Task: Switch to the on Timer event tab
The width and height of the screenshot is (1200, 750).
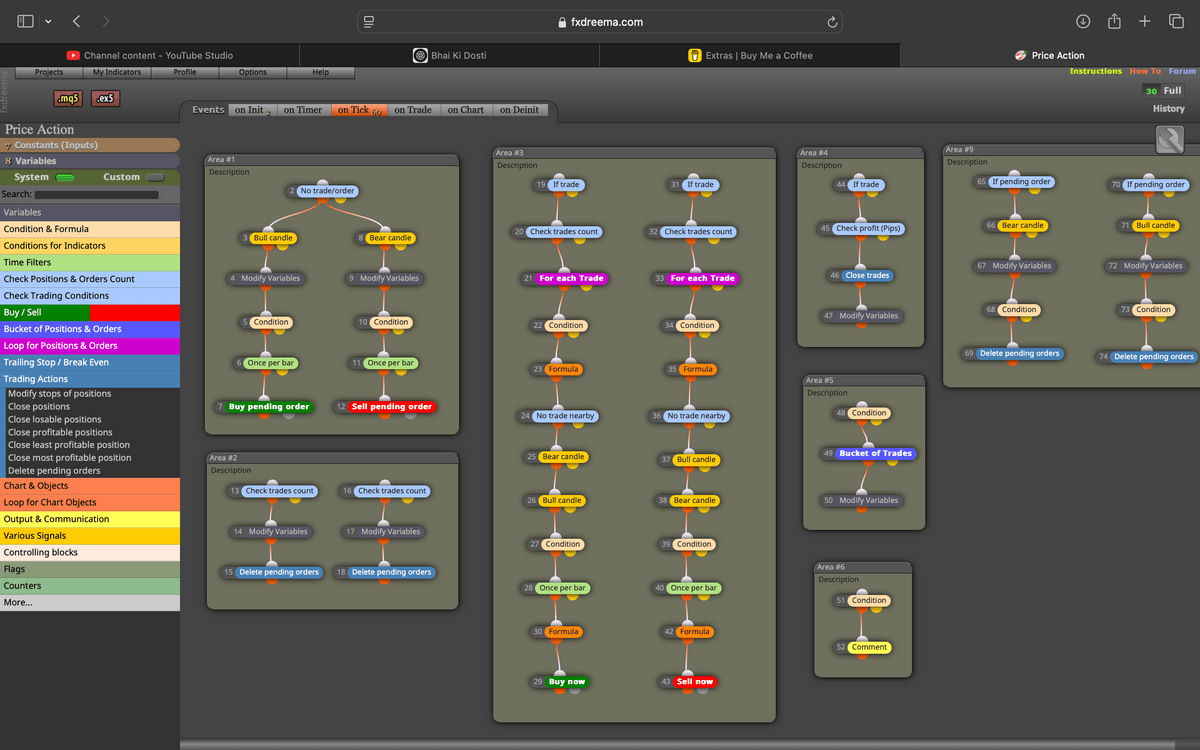Action: pos(302,110)
